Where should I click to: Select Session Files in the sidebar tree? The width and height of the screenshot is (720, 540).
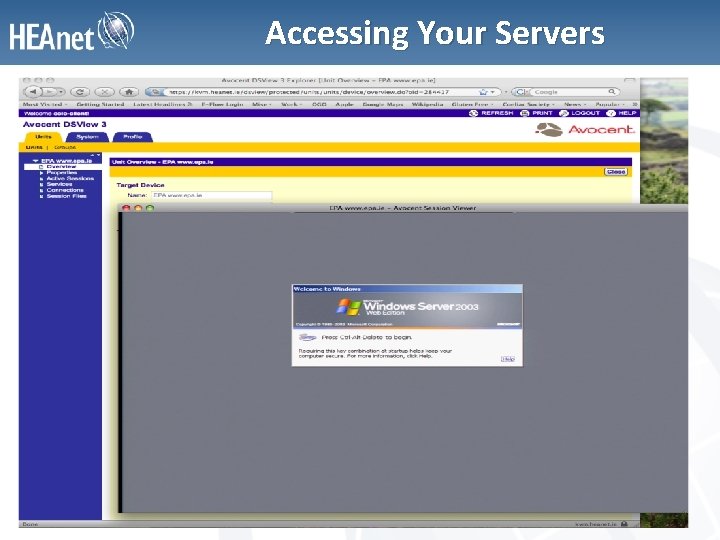pyautogui.click(x=66, y=196)
